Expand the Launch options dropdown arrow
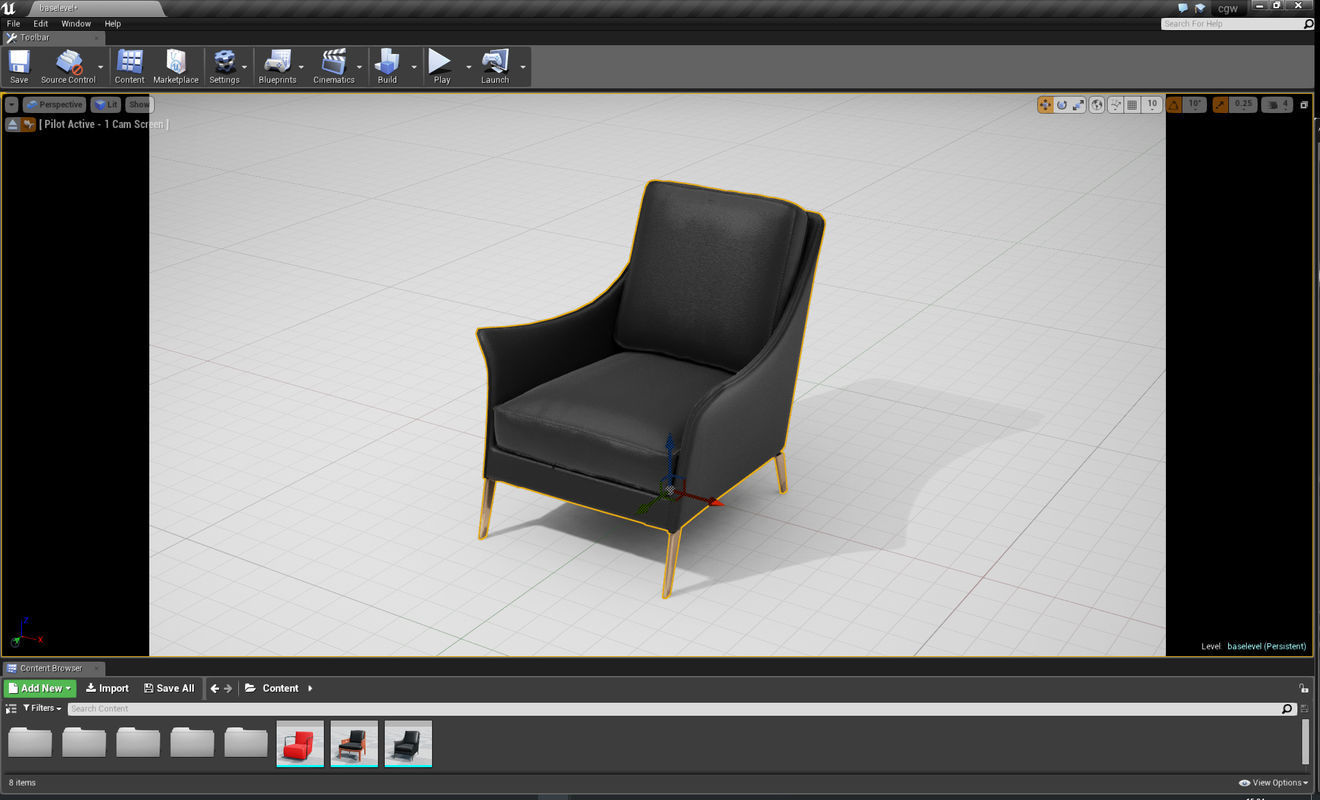The image size is (1320, 800). click(523, 68)
